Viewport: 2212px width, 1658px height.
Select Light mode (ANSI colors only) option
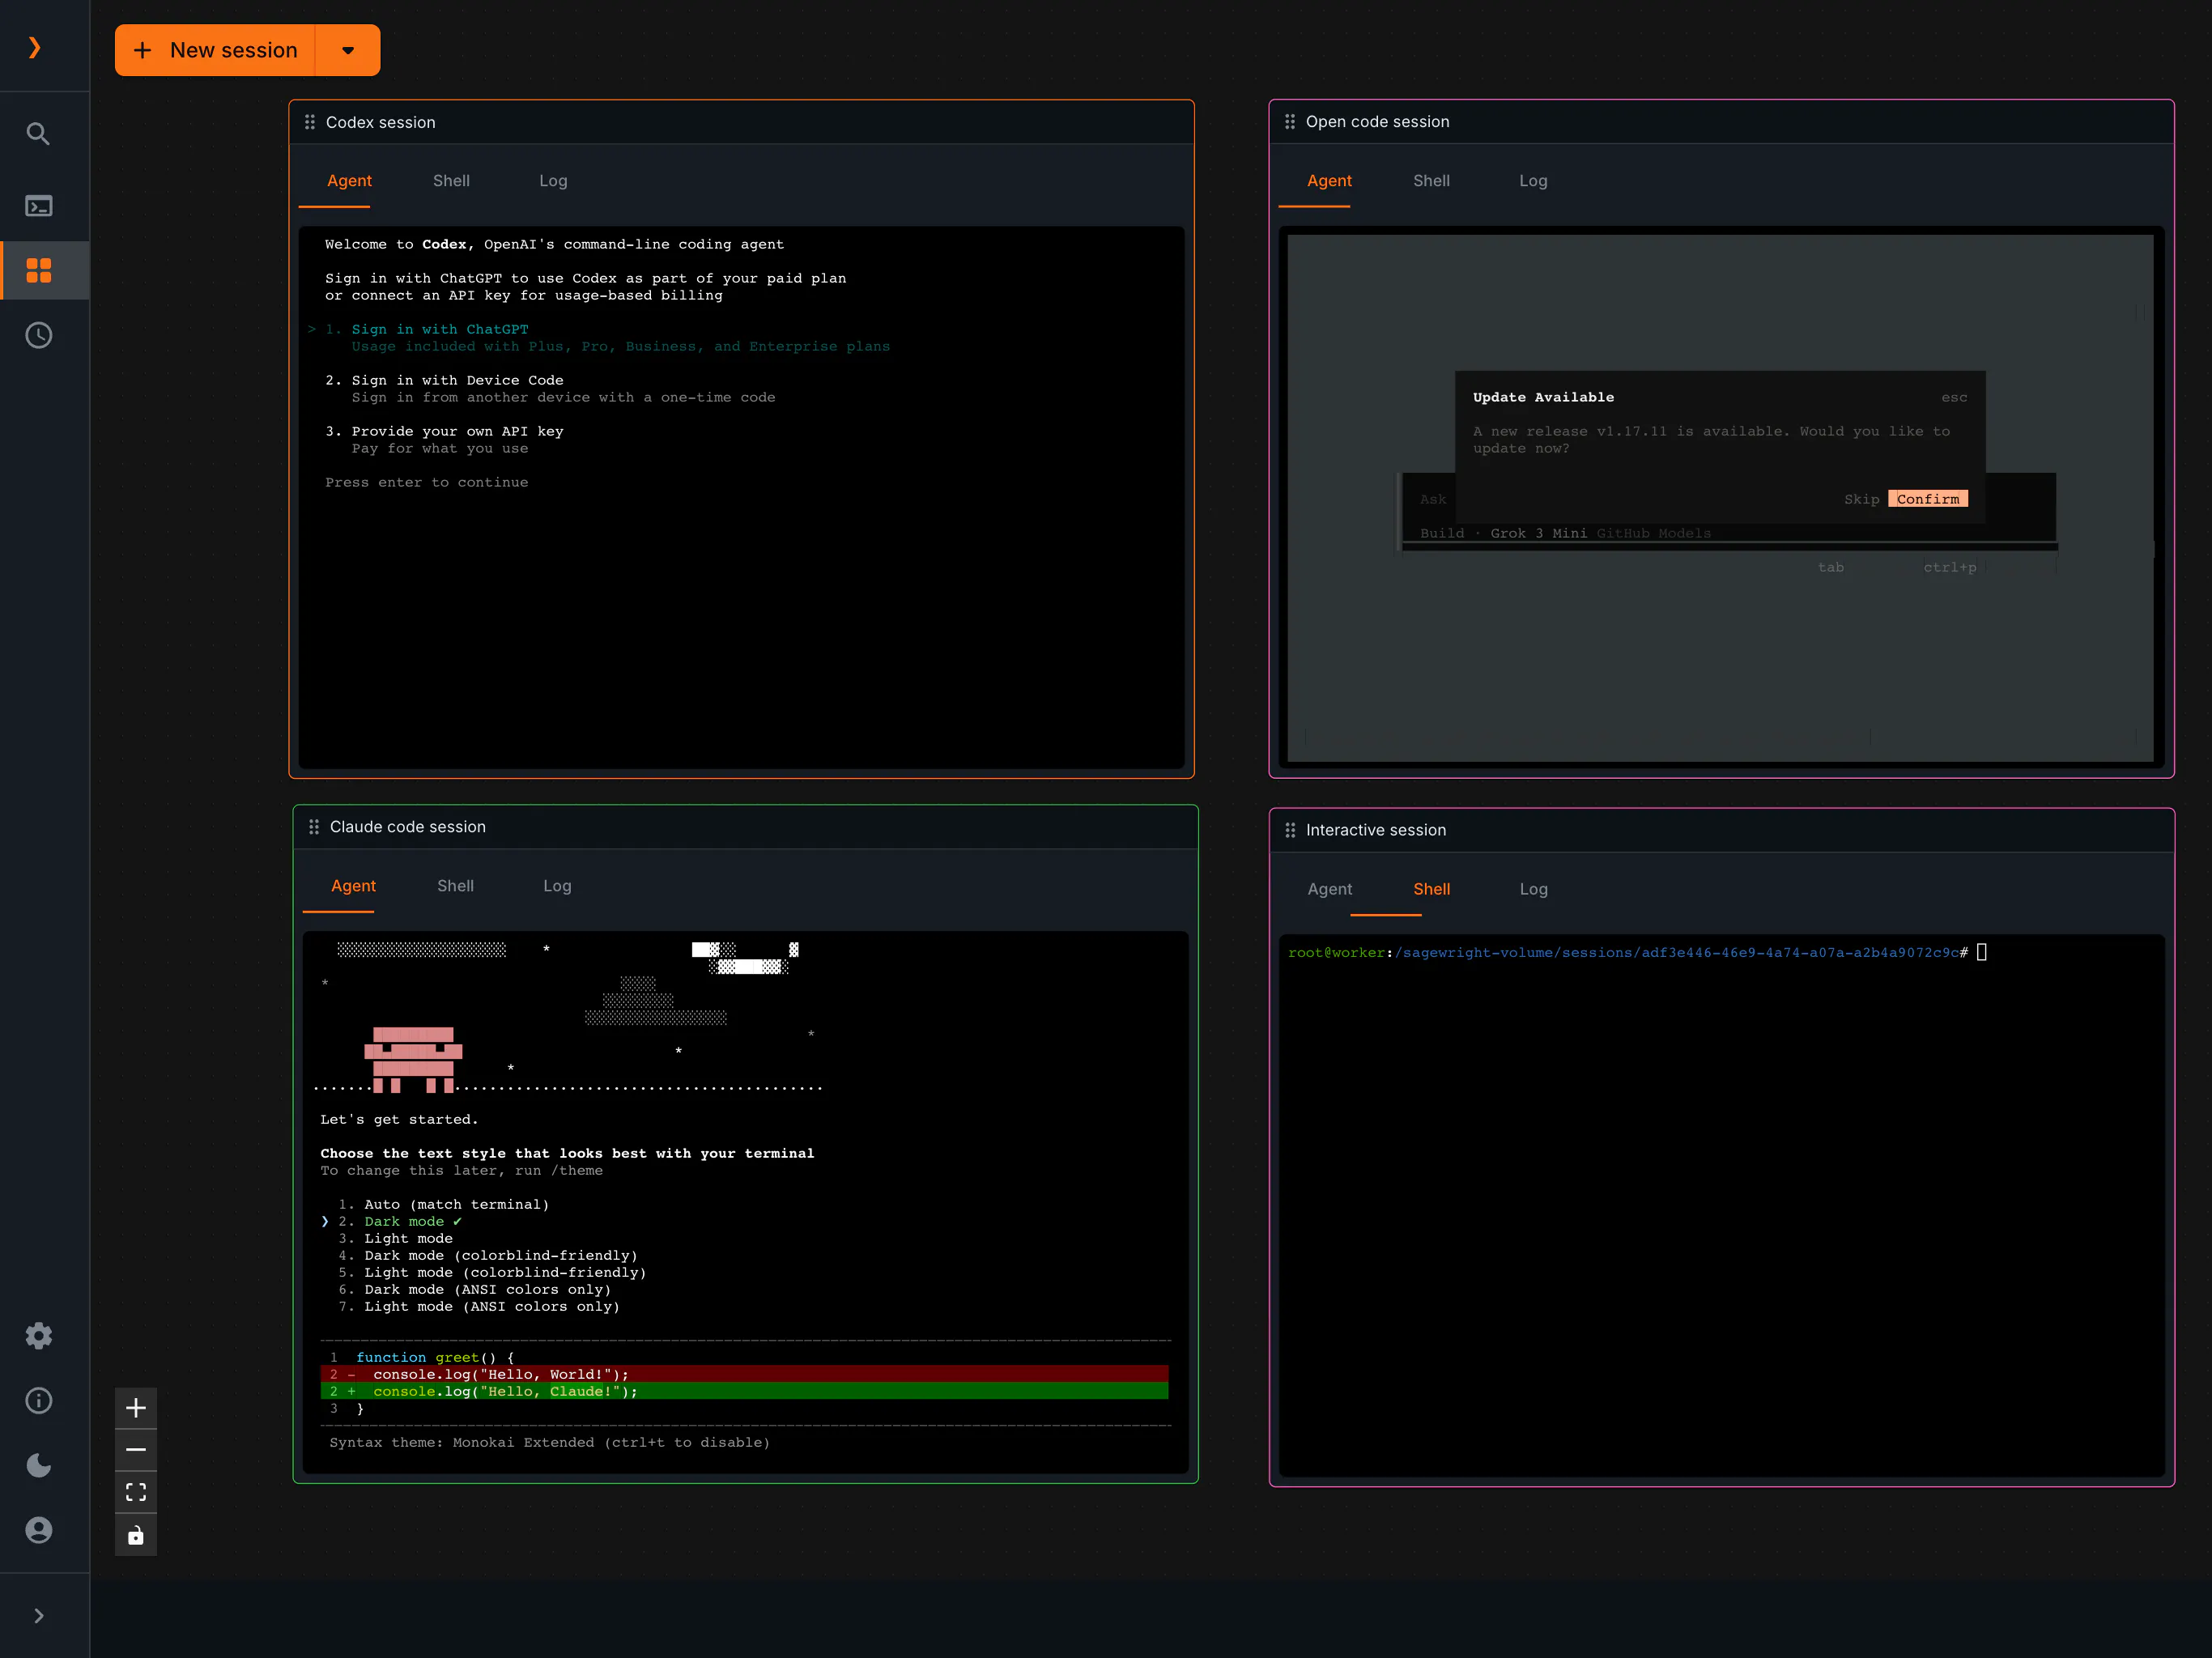click(492, 1307)
